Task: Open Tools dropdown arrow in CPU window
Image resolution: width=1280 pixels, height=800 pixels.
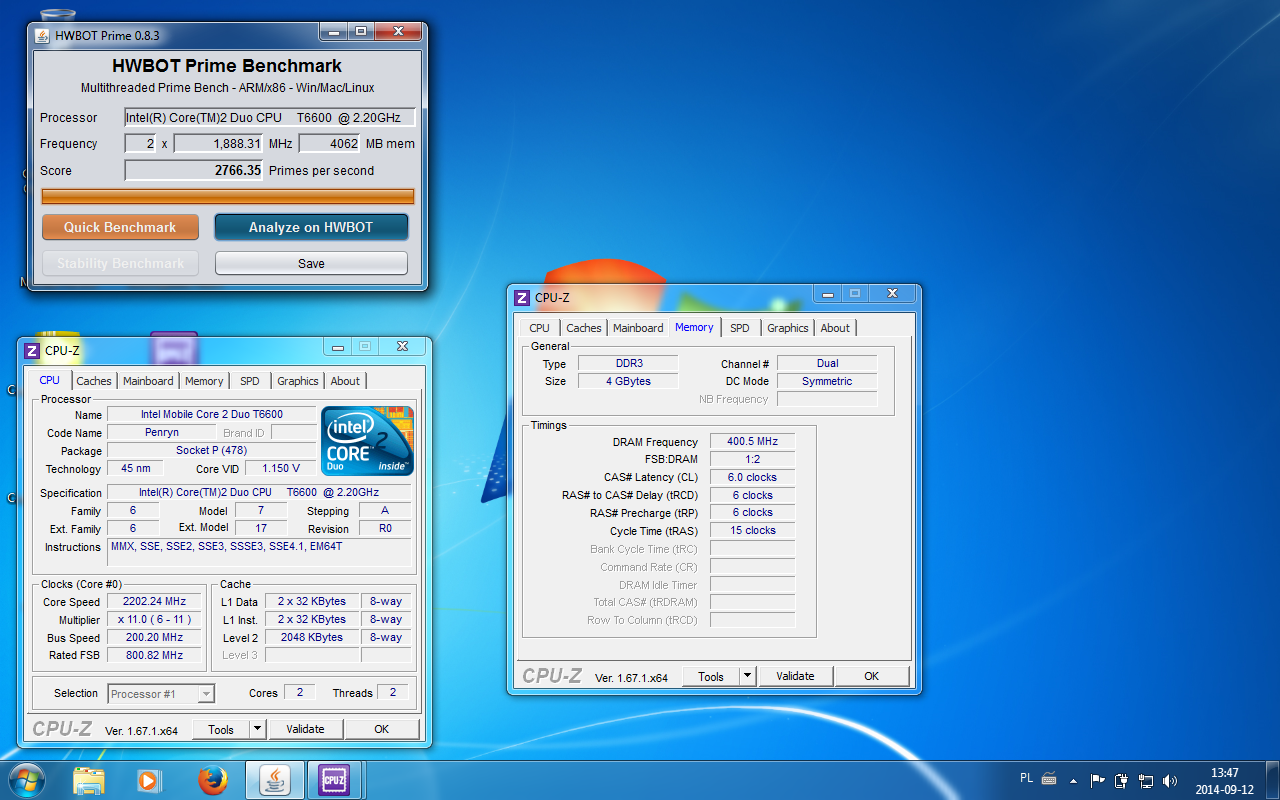Action: pyautogui.click(x=258, y=729)
